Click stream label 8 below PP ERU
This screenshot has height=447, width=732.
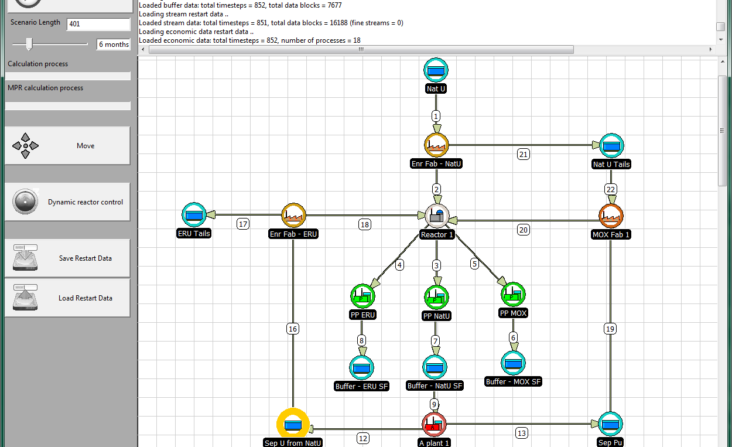pyautogui.click(x=361, y=340)
